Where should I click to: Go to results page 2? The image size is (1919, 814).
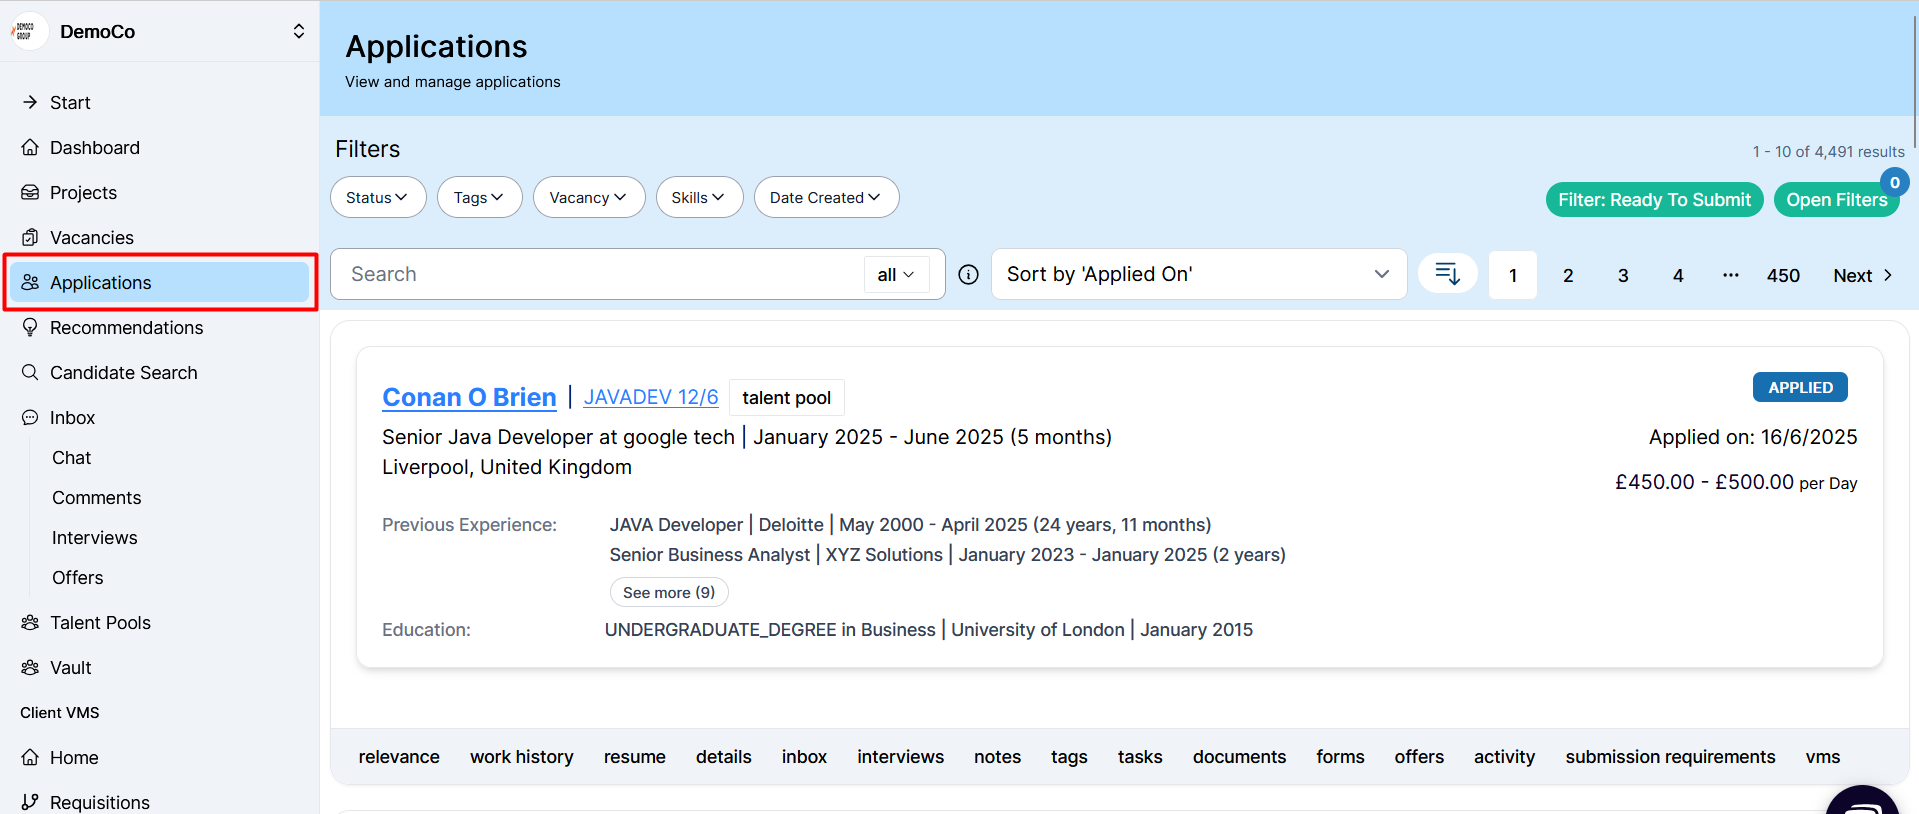(1568, 275)
